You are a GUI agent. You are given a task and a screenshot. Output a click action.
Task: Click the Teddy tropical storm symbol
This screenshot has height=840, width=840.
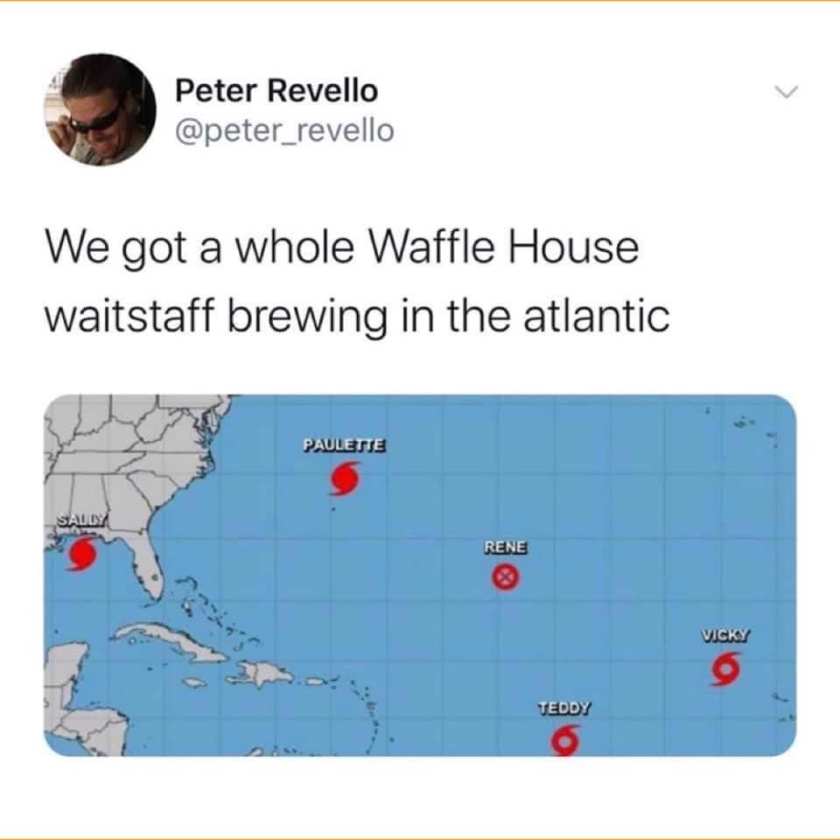click(566, 740)
